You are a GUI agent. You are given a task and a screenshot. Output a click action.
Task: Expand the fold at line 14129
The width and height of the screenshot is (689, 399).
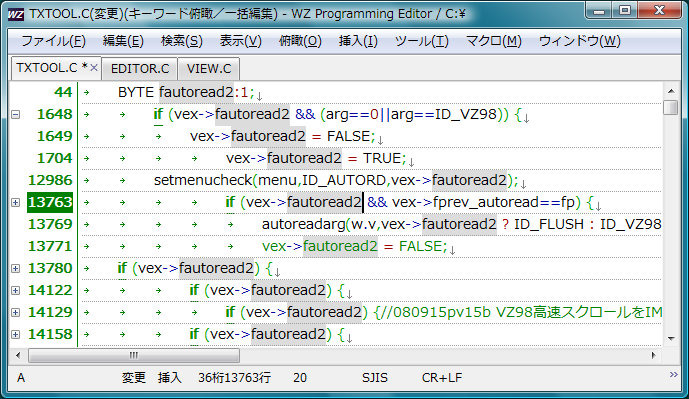click(15, 312)
